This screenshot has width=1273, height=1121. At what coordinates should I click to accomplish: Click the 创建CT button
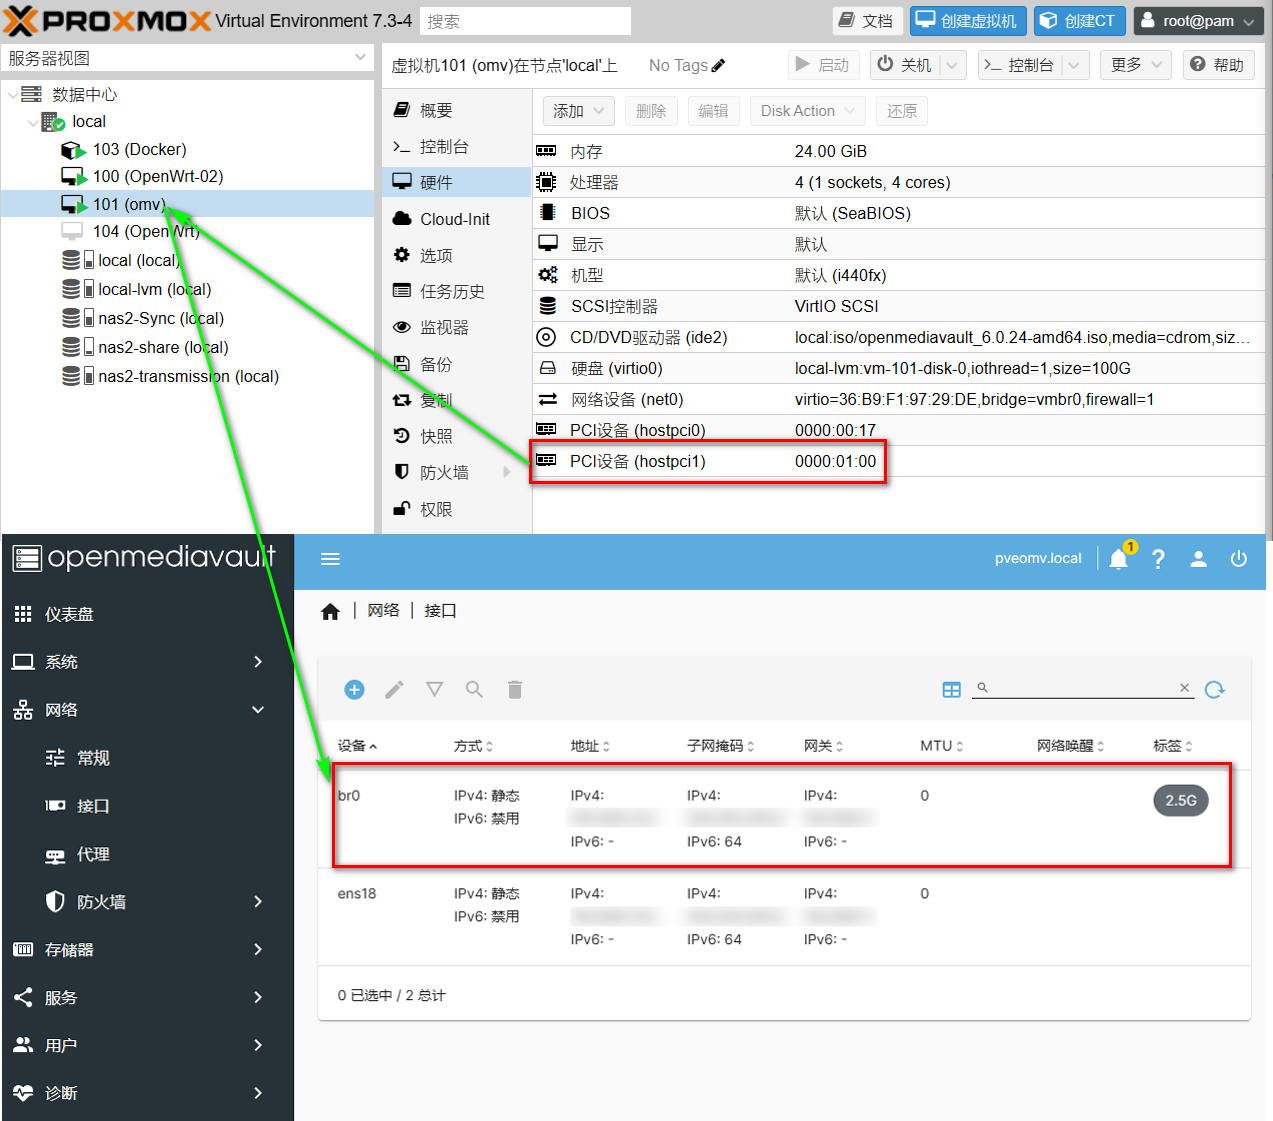coord(1079,21)
